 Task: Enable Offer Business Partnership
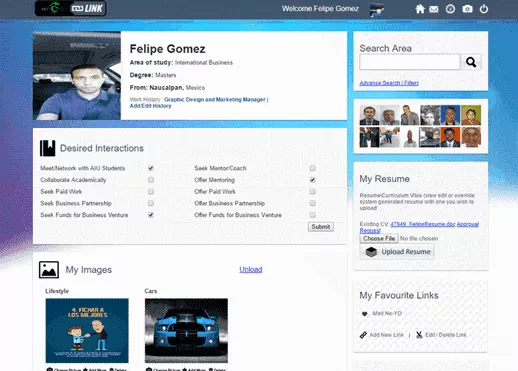pos(312,203)
